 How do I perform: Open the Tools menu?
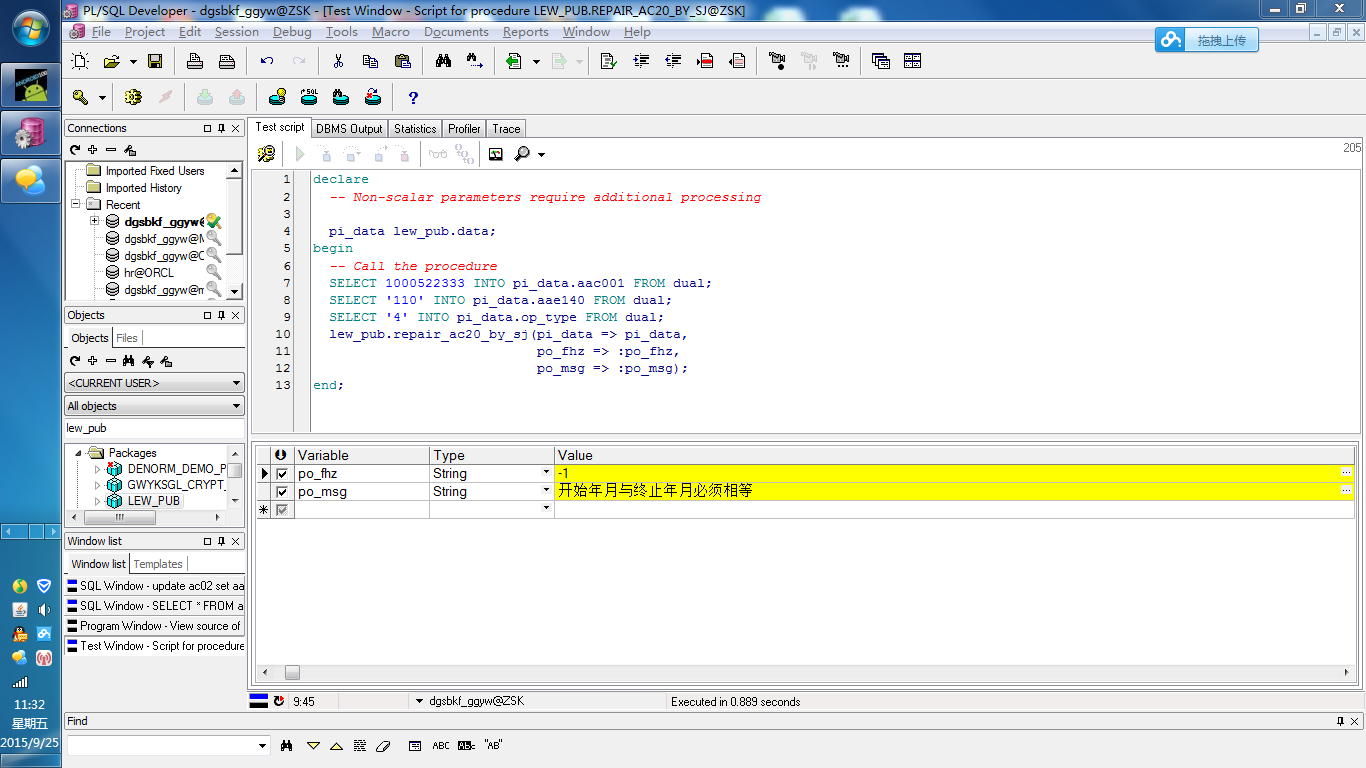341,32
